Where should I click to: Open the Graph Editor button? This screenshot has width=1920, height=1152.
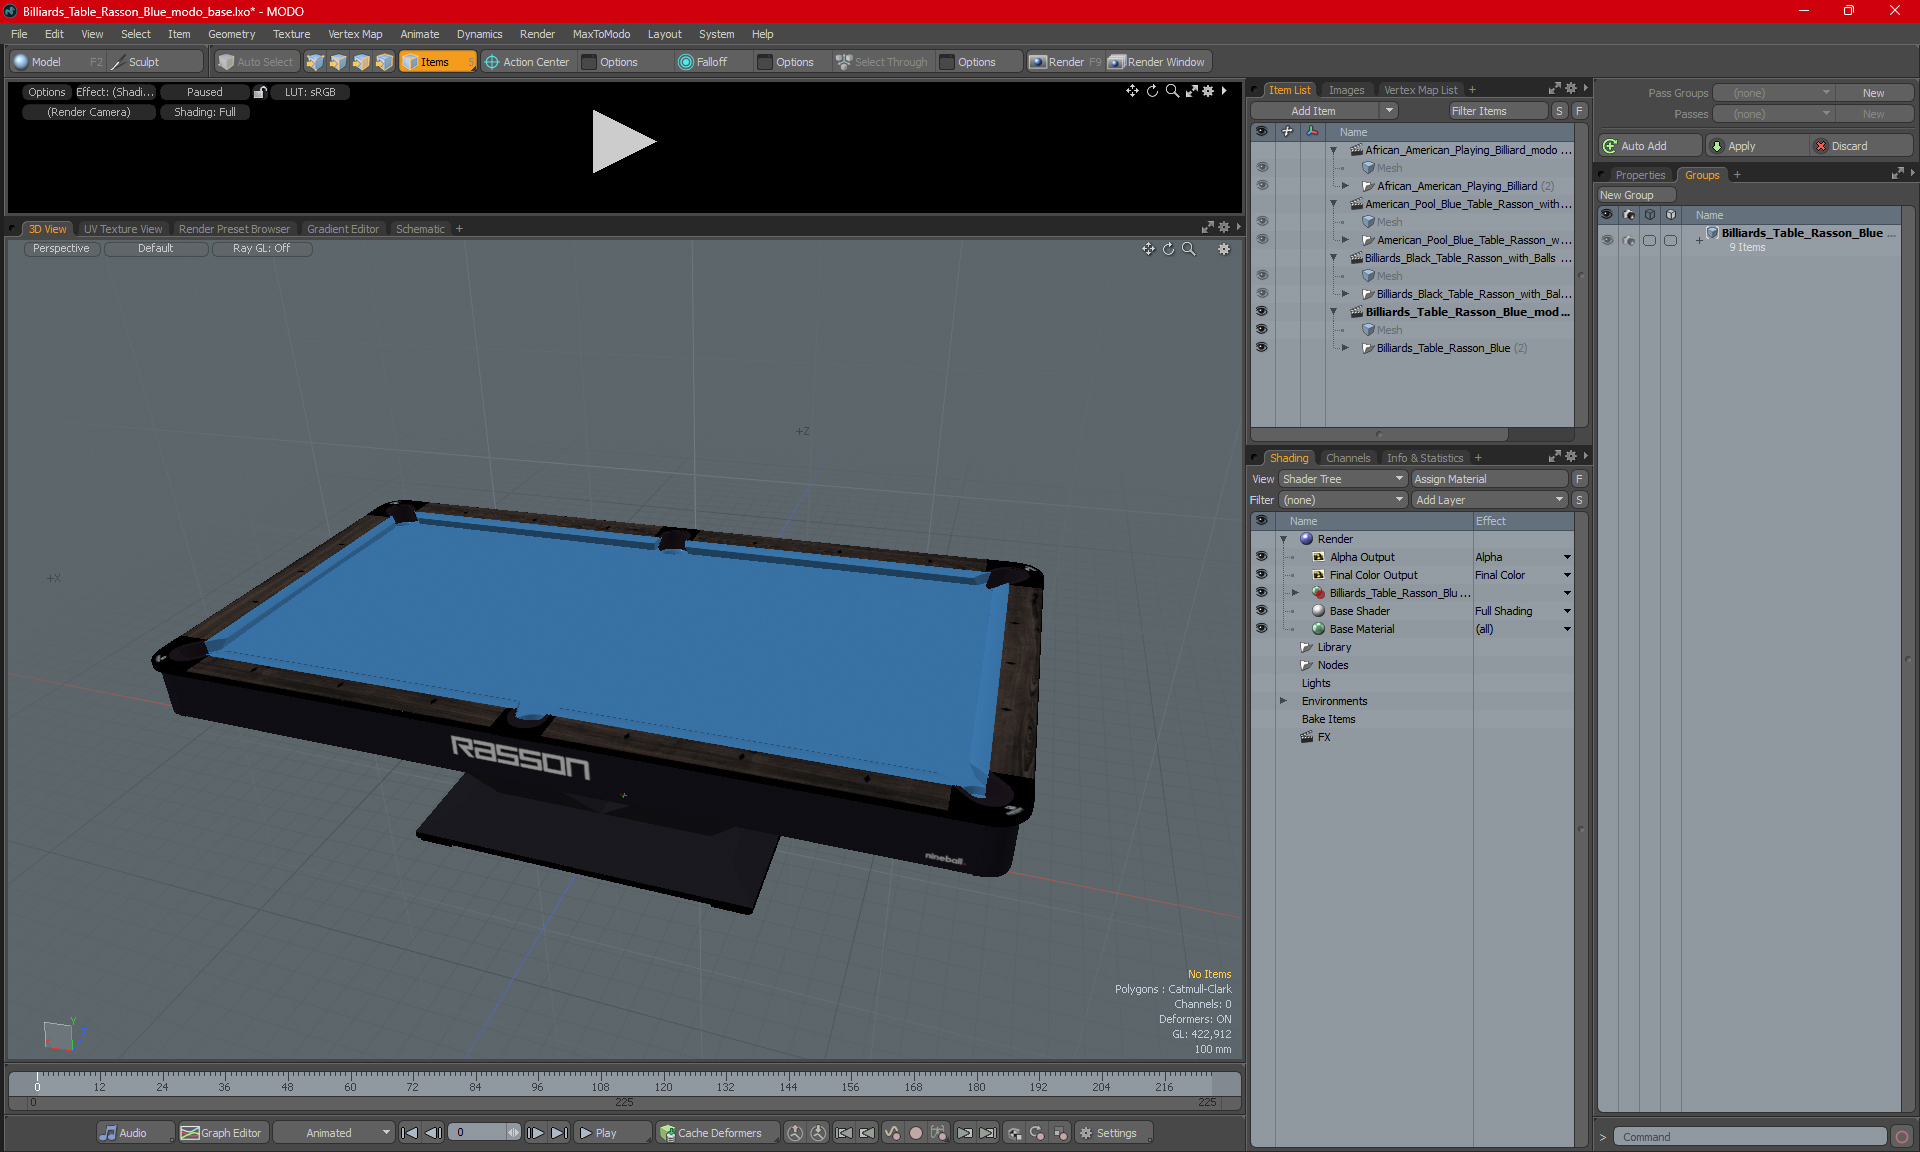coord(222,1133)
